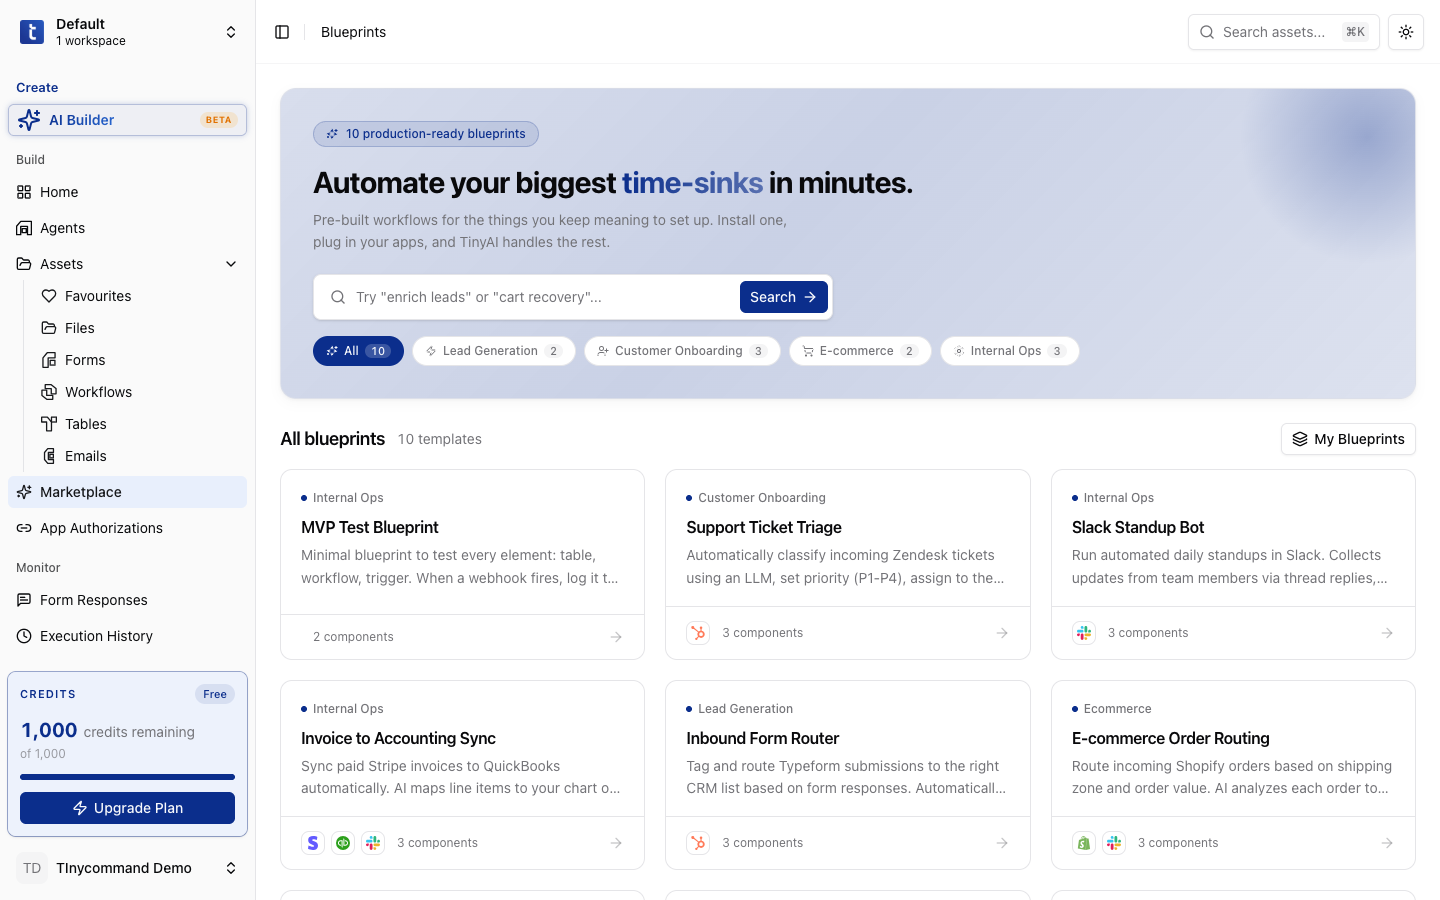Open the Inbound Form Router blueprint title
The height and width of the screenshot is (900, 1440).
763,738
